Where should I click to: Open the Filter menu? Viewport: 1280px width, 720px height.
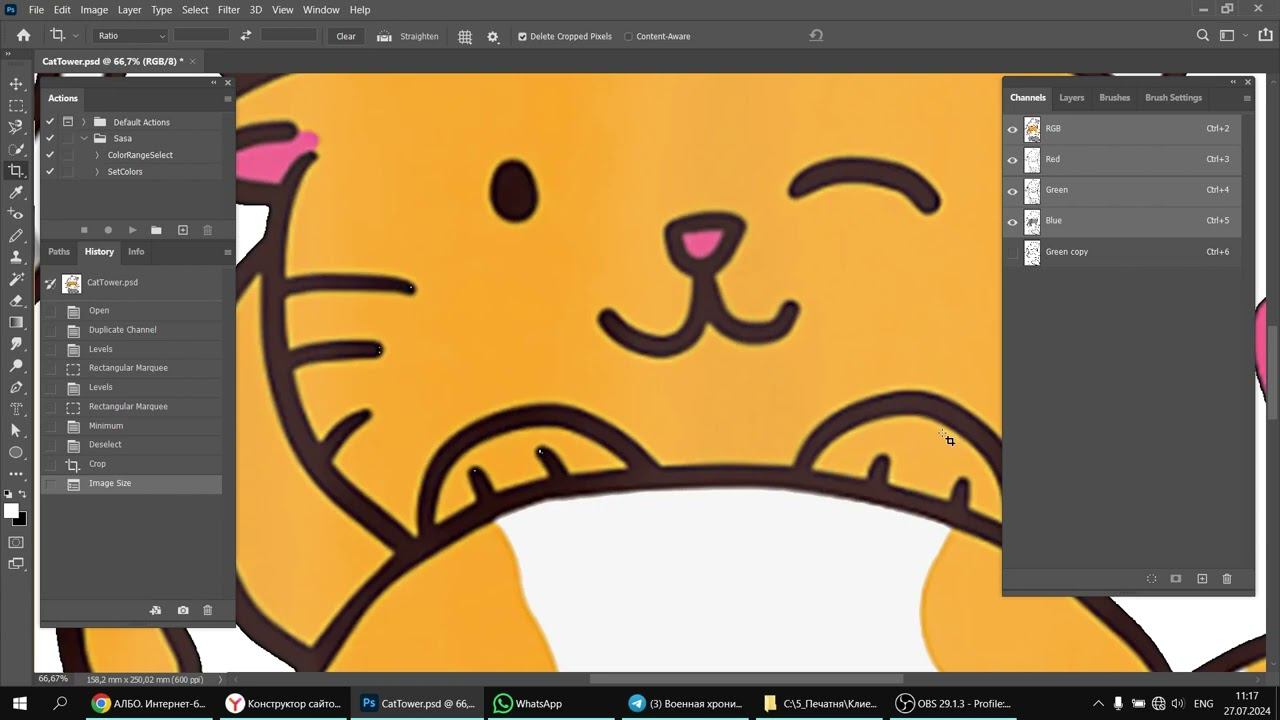click(229, 10)
